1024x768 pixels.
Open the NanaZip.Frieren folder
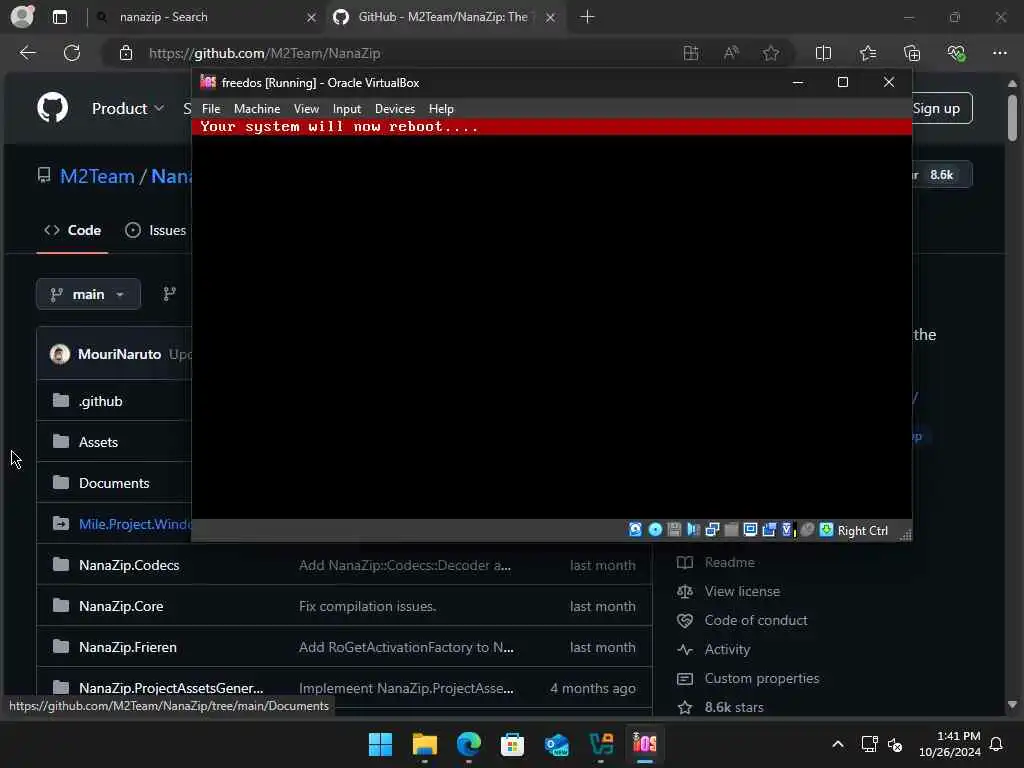click(127, 648)
